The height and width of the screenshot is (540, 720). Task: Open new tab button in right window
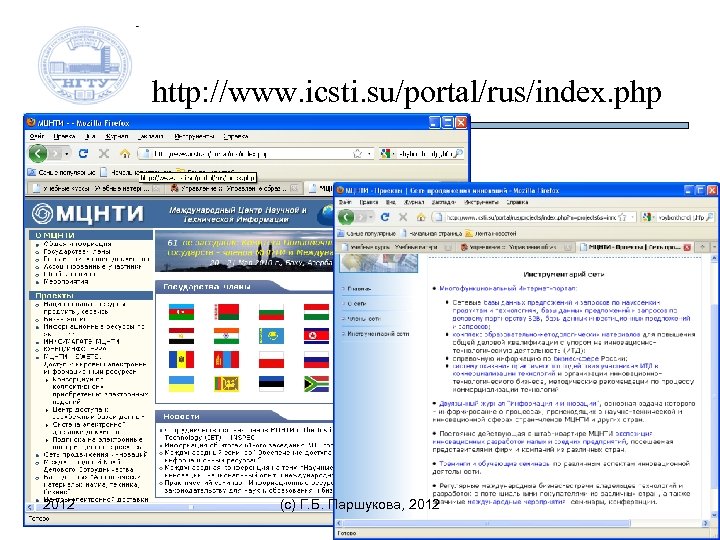(702, 247)
